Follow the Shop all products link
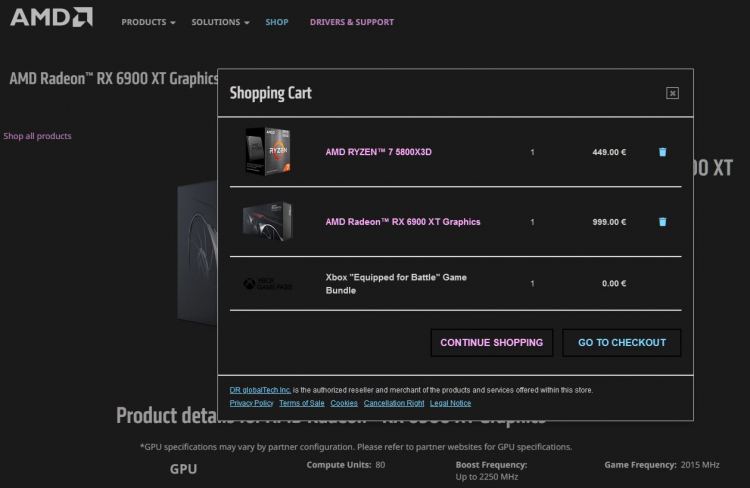750x488 pixels. coord(38,136)
